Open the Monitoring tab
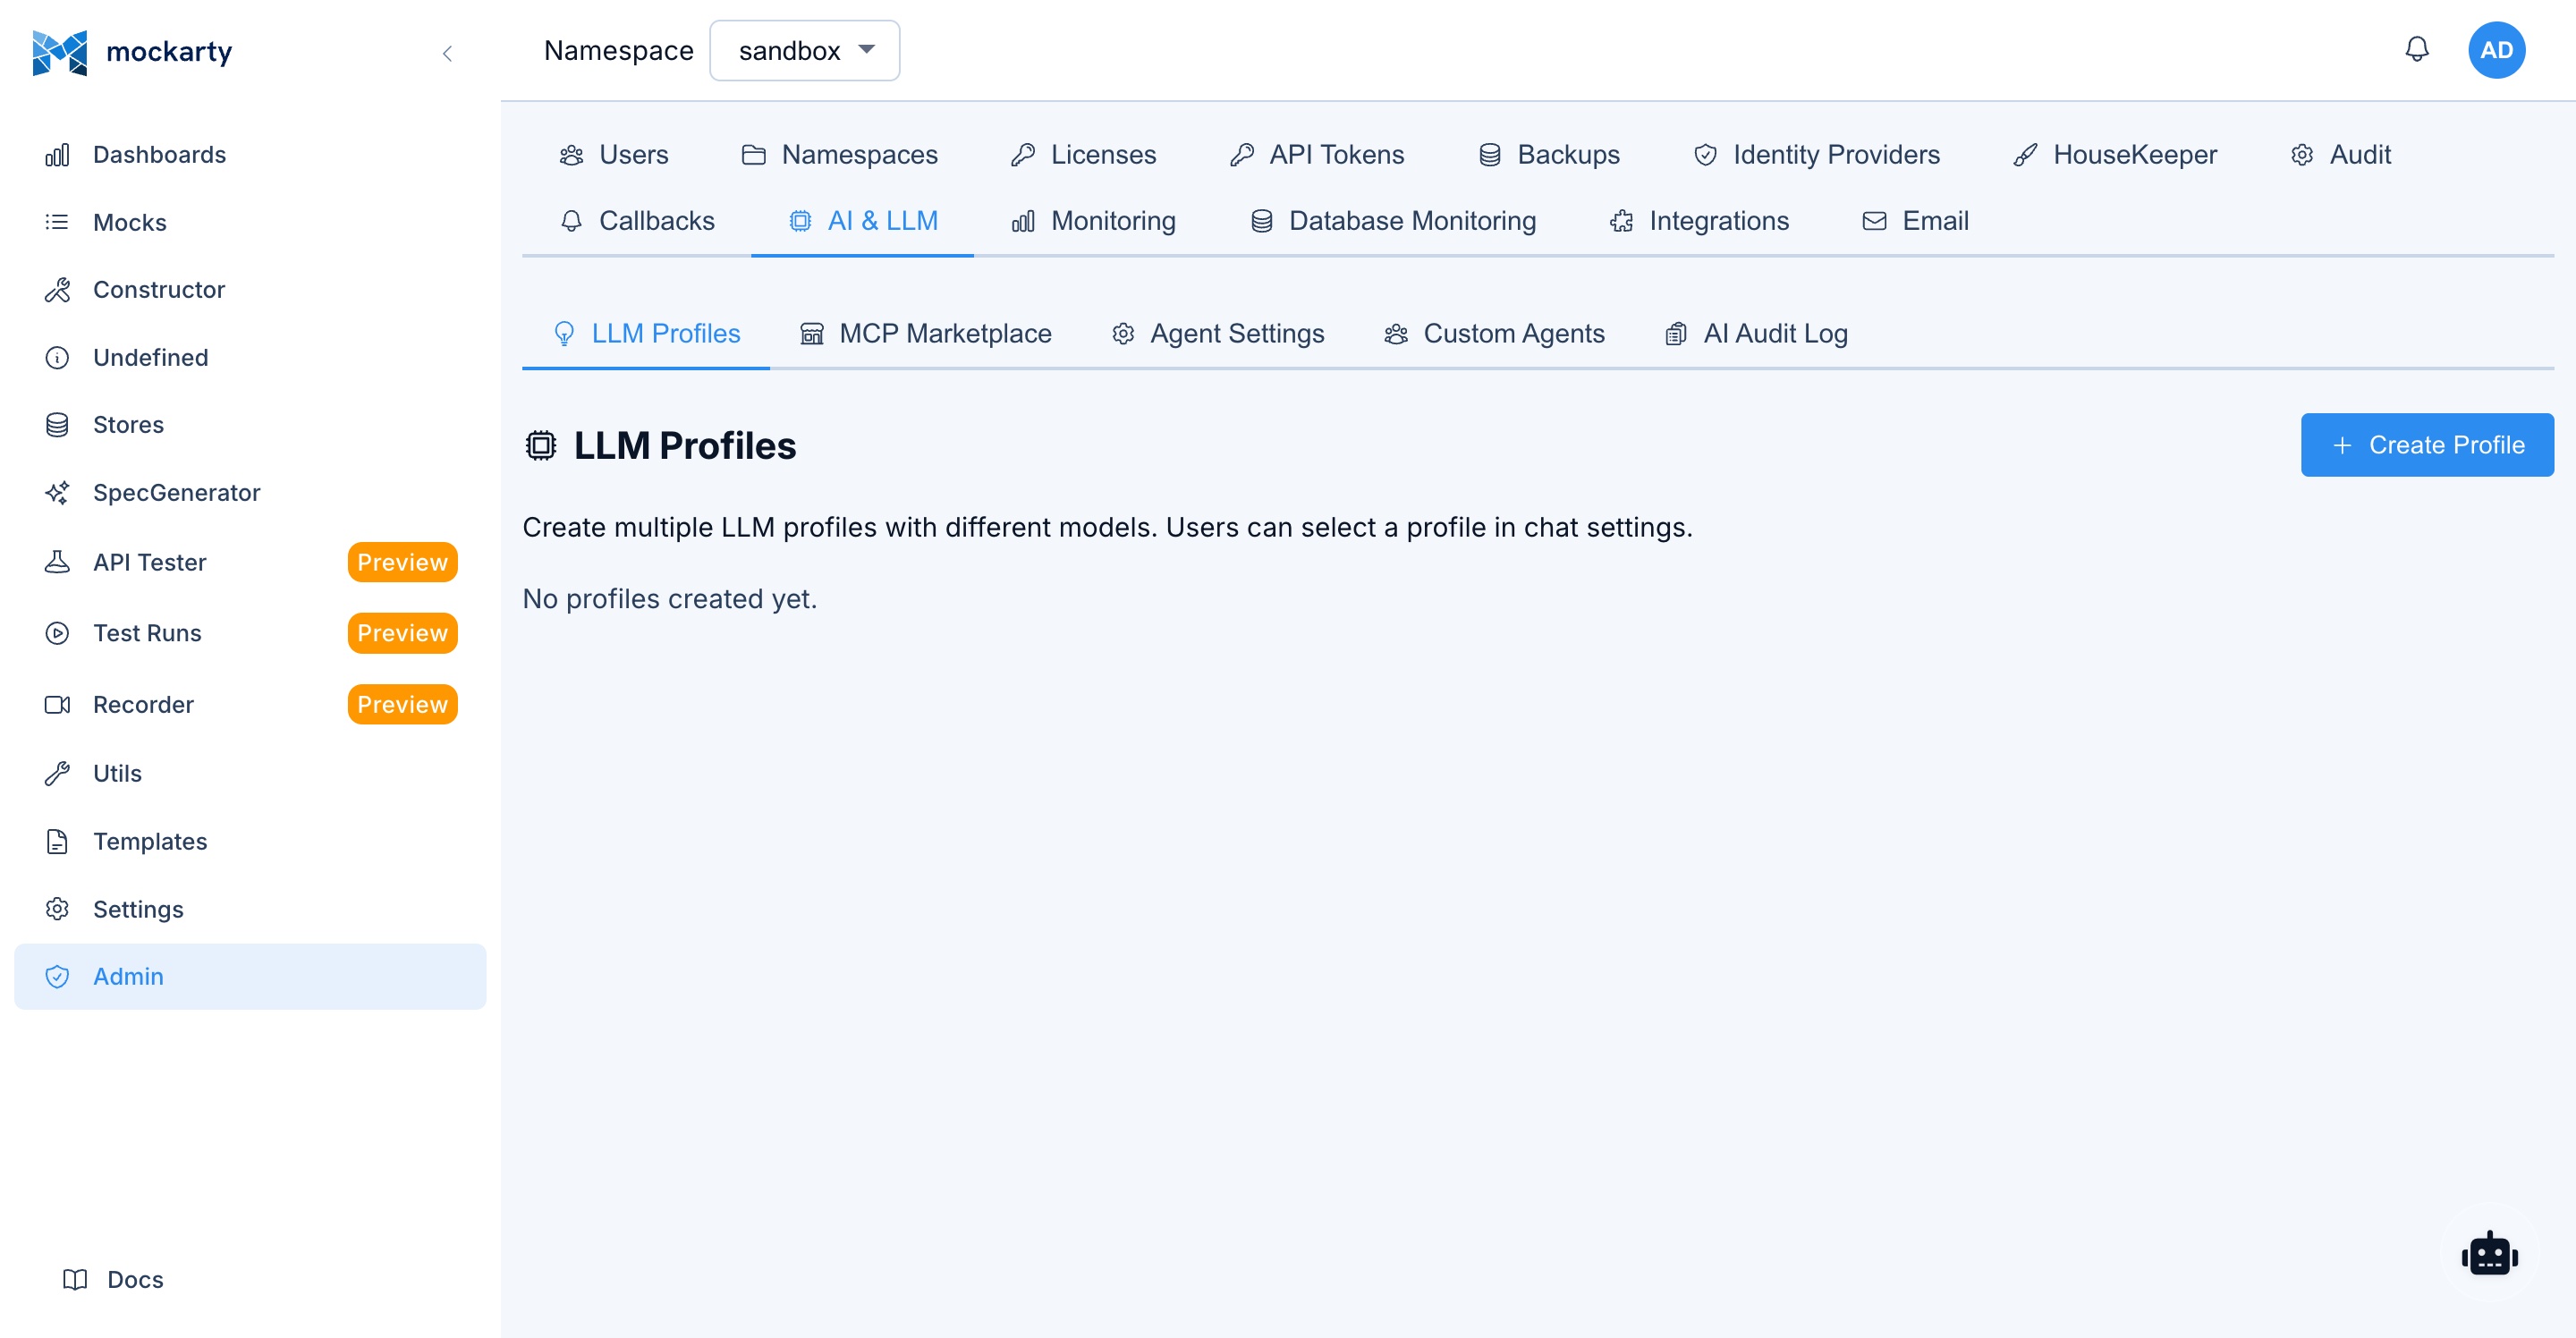 (x=1093, y=221)
